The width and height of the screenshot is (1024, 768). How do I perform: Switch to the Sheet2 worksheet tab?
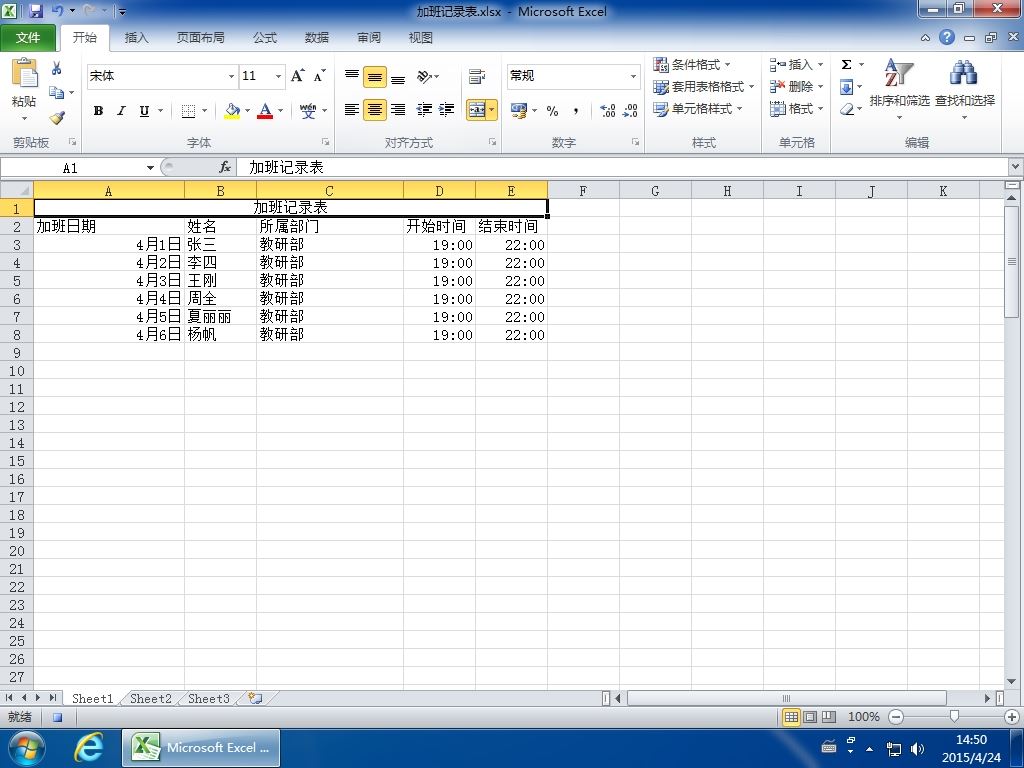pyautogui.click(x=151, y=698)
